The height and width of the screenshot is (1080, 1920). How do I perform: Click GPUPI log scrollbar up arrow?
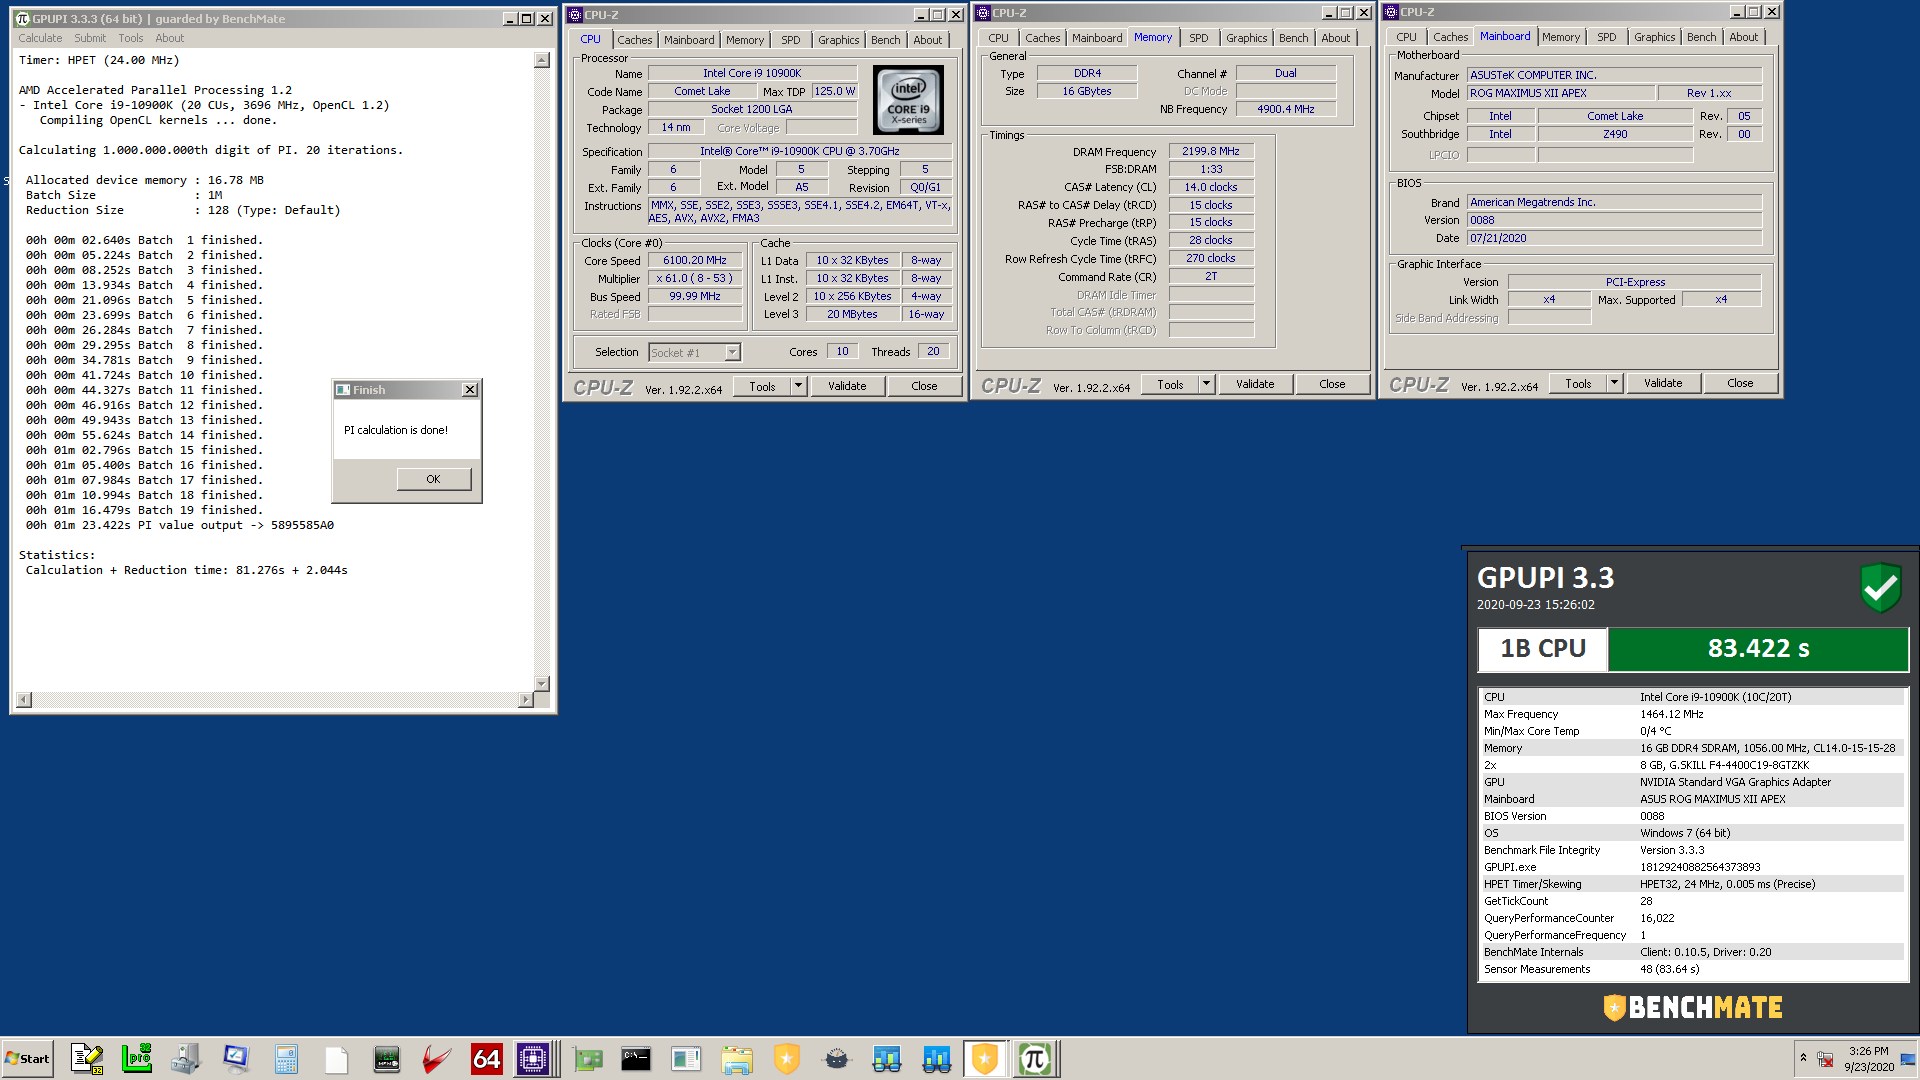[541, 60]
